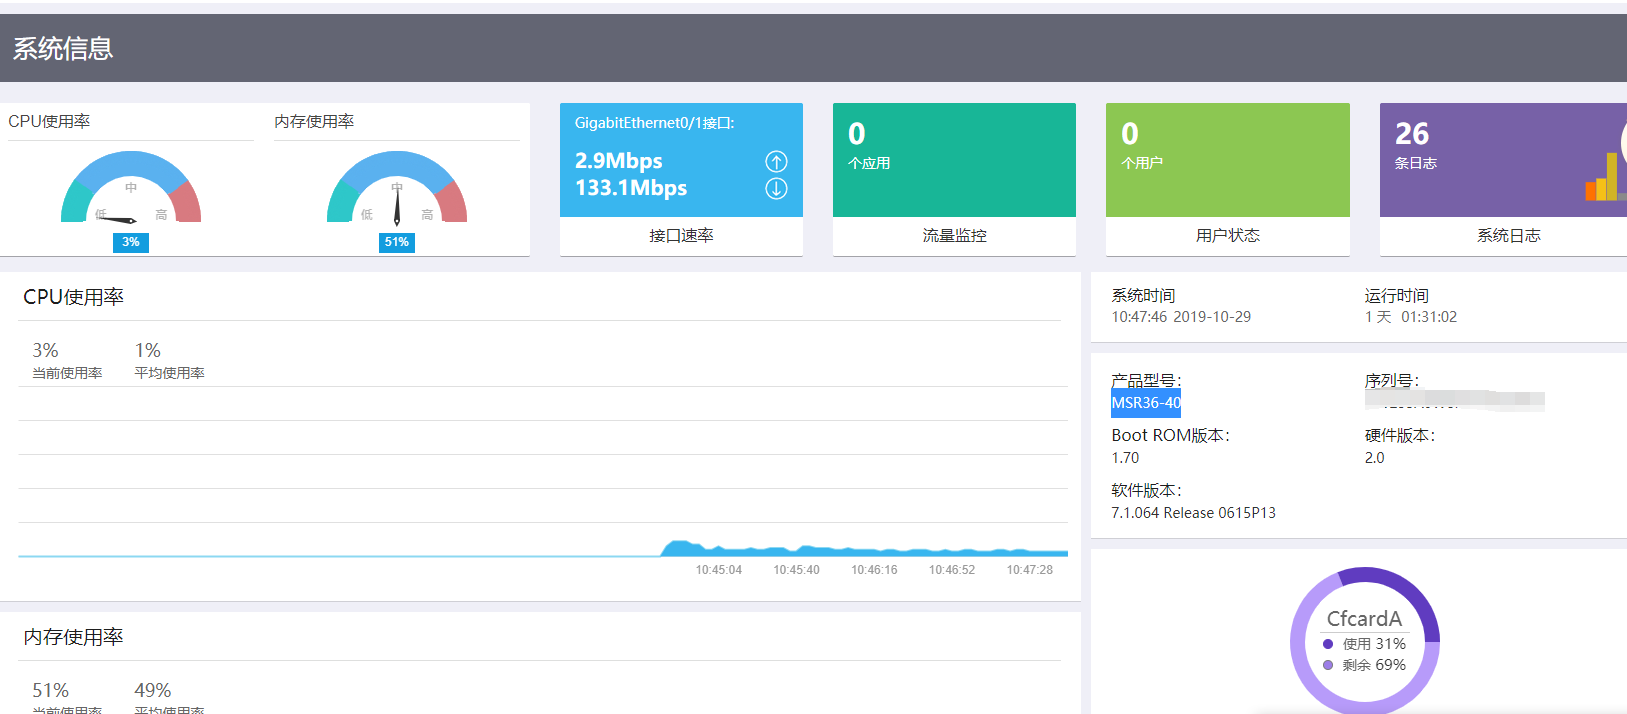Viewport: 1627px width, 714px height.
Task: Open the 流量监控 card label
Action: (954, 236)
